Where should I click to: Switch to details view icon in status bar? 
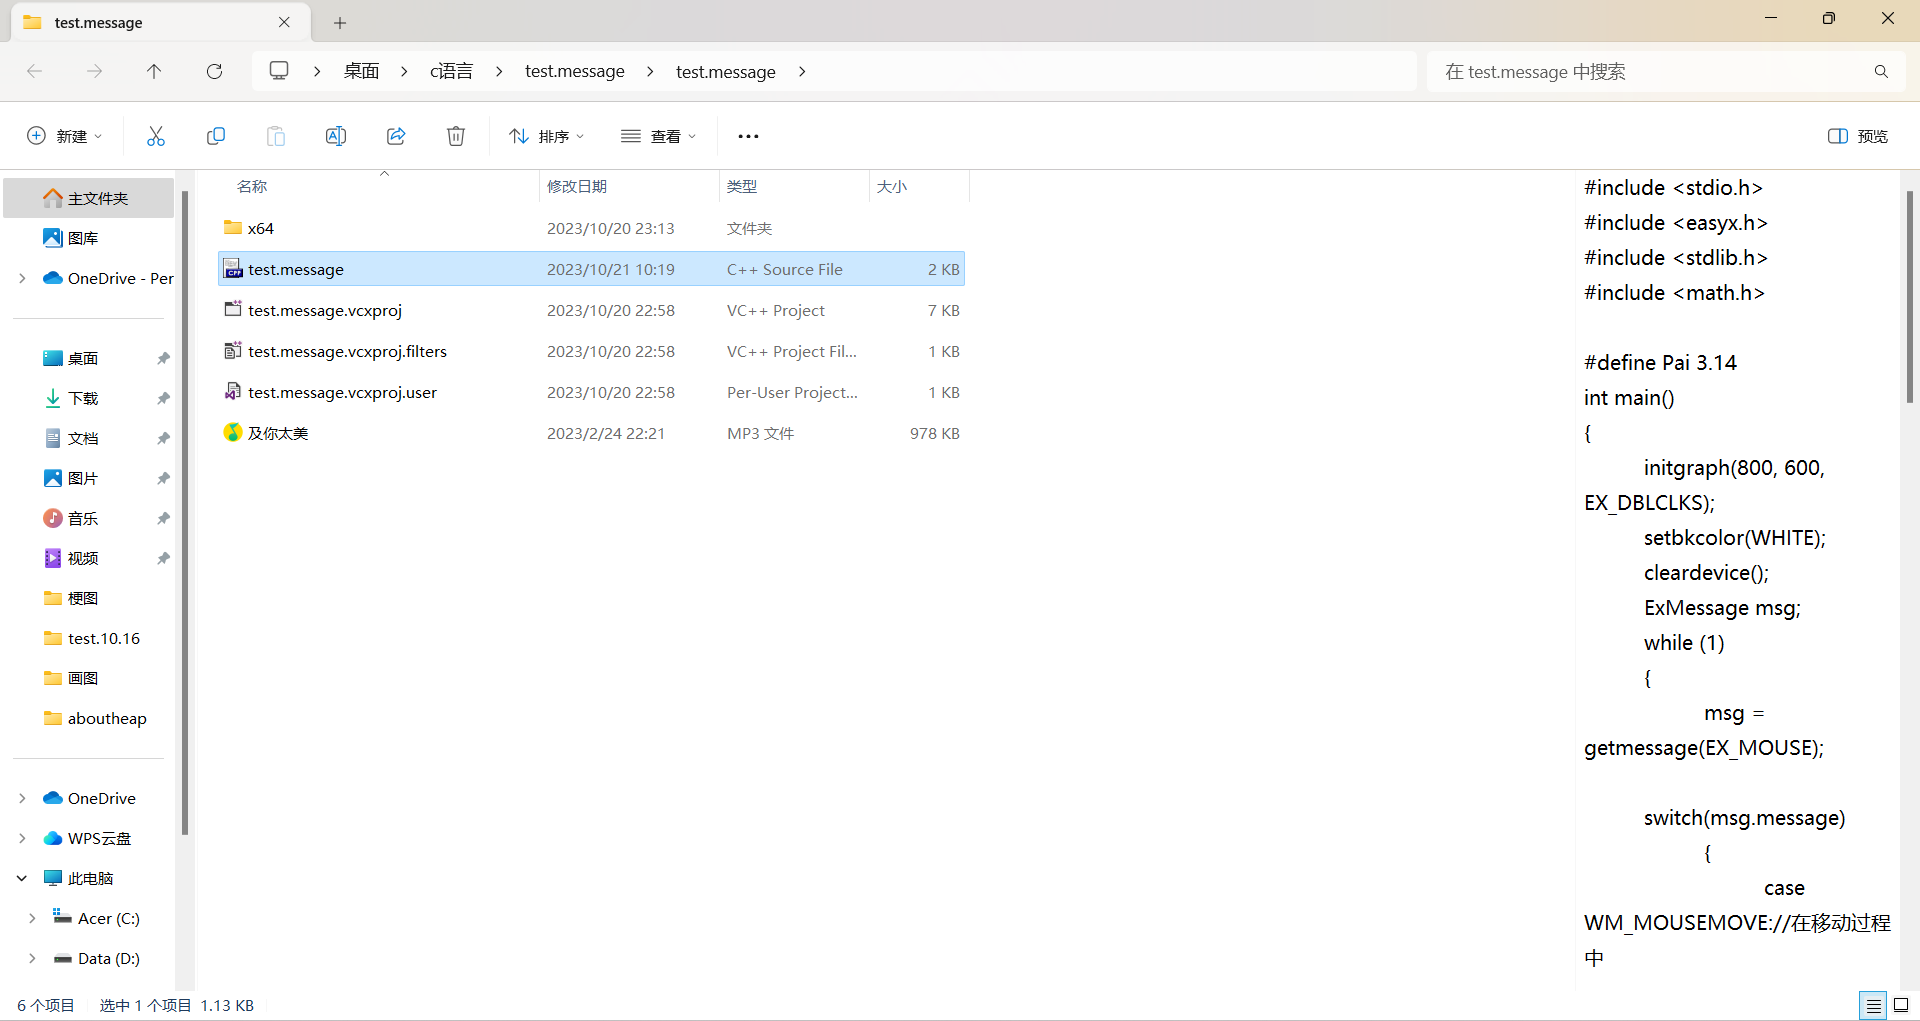[x=1873, y=1005]
